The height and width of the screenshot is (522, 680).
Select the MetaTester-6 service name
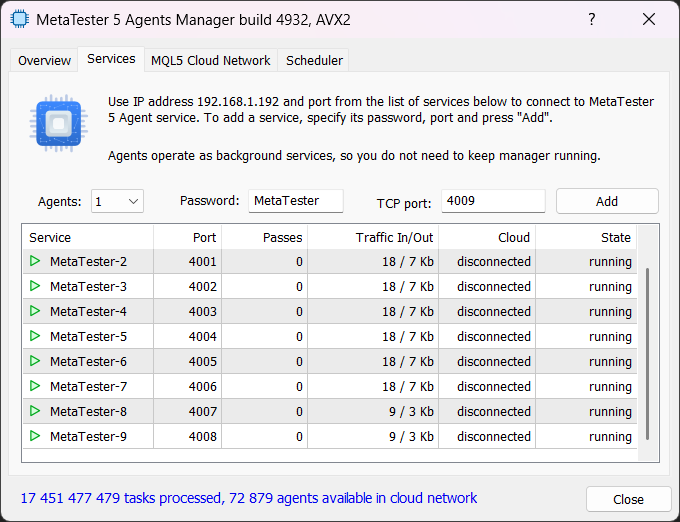click(88, 362)
